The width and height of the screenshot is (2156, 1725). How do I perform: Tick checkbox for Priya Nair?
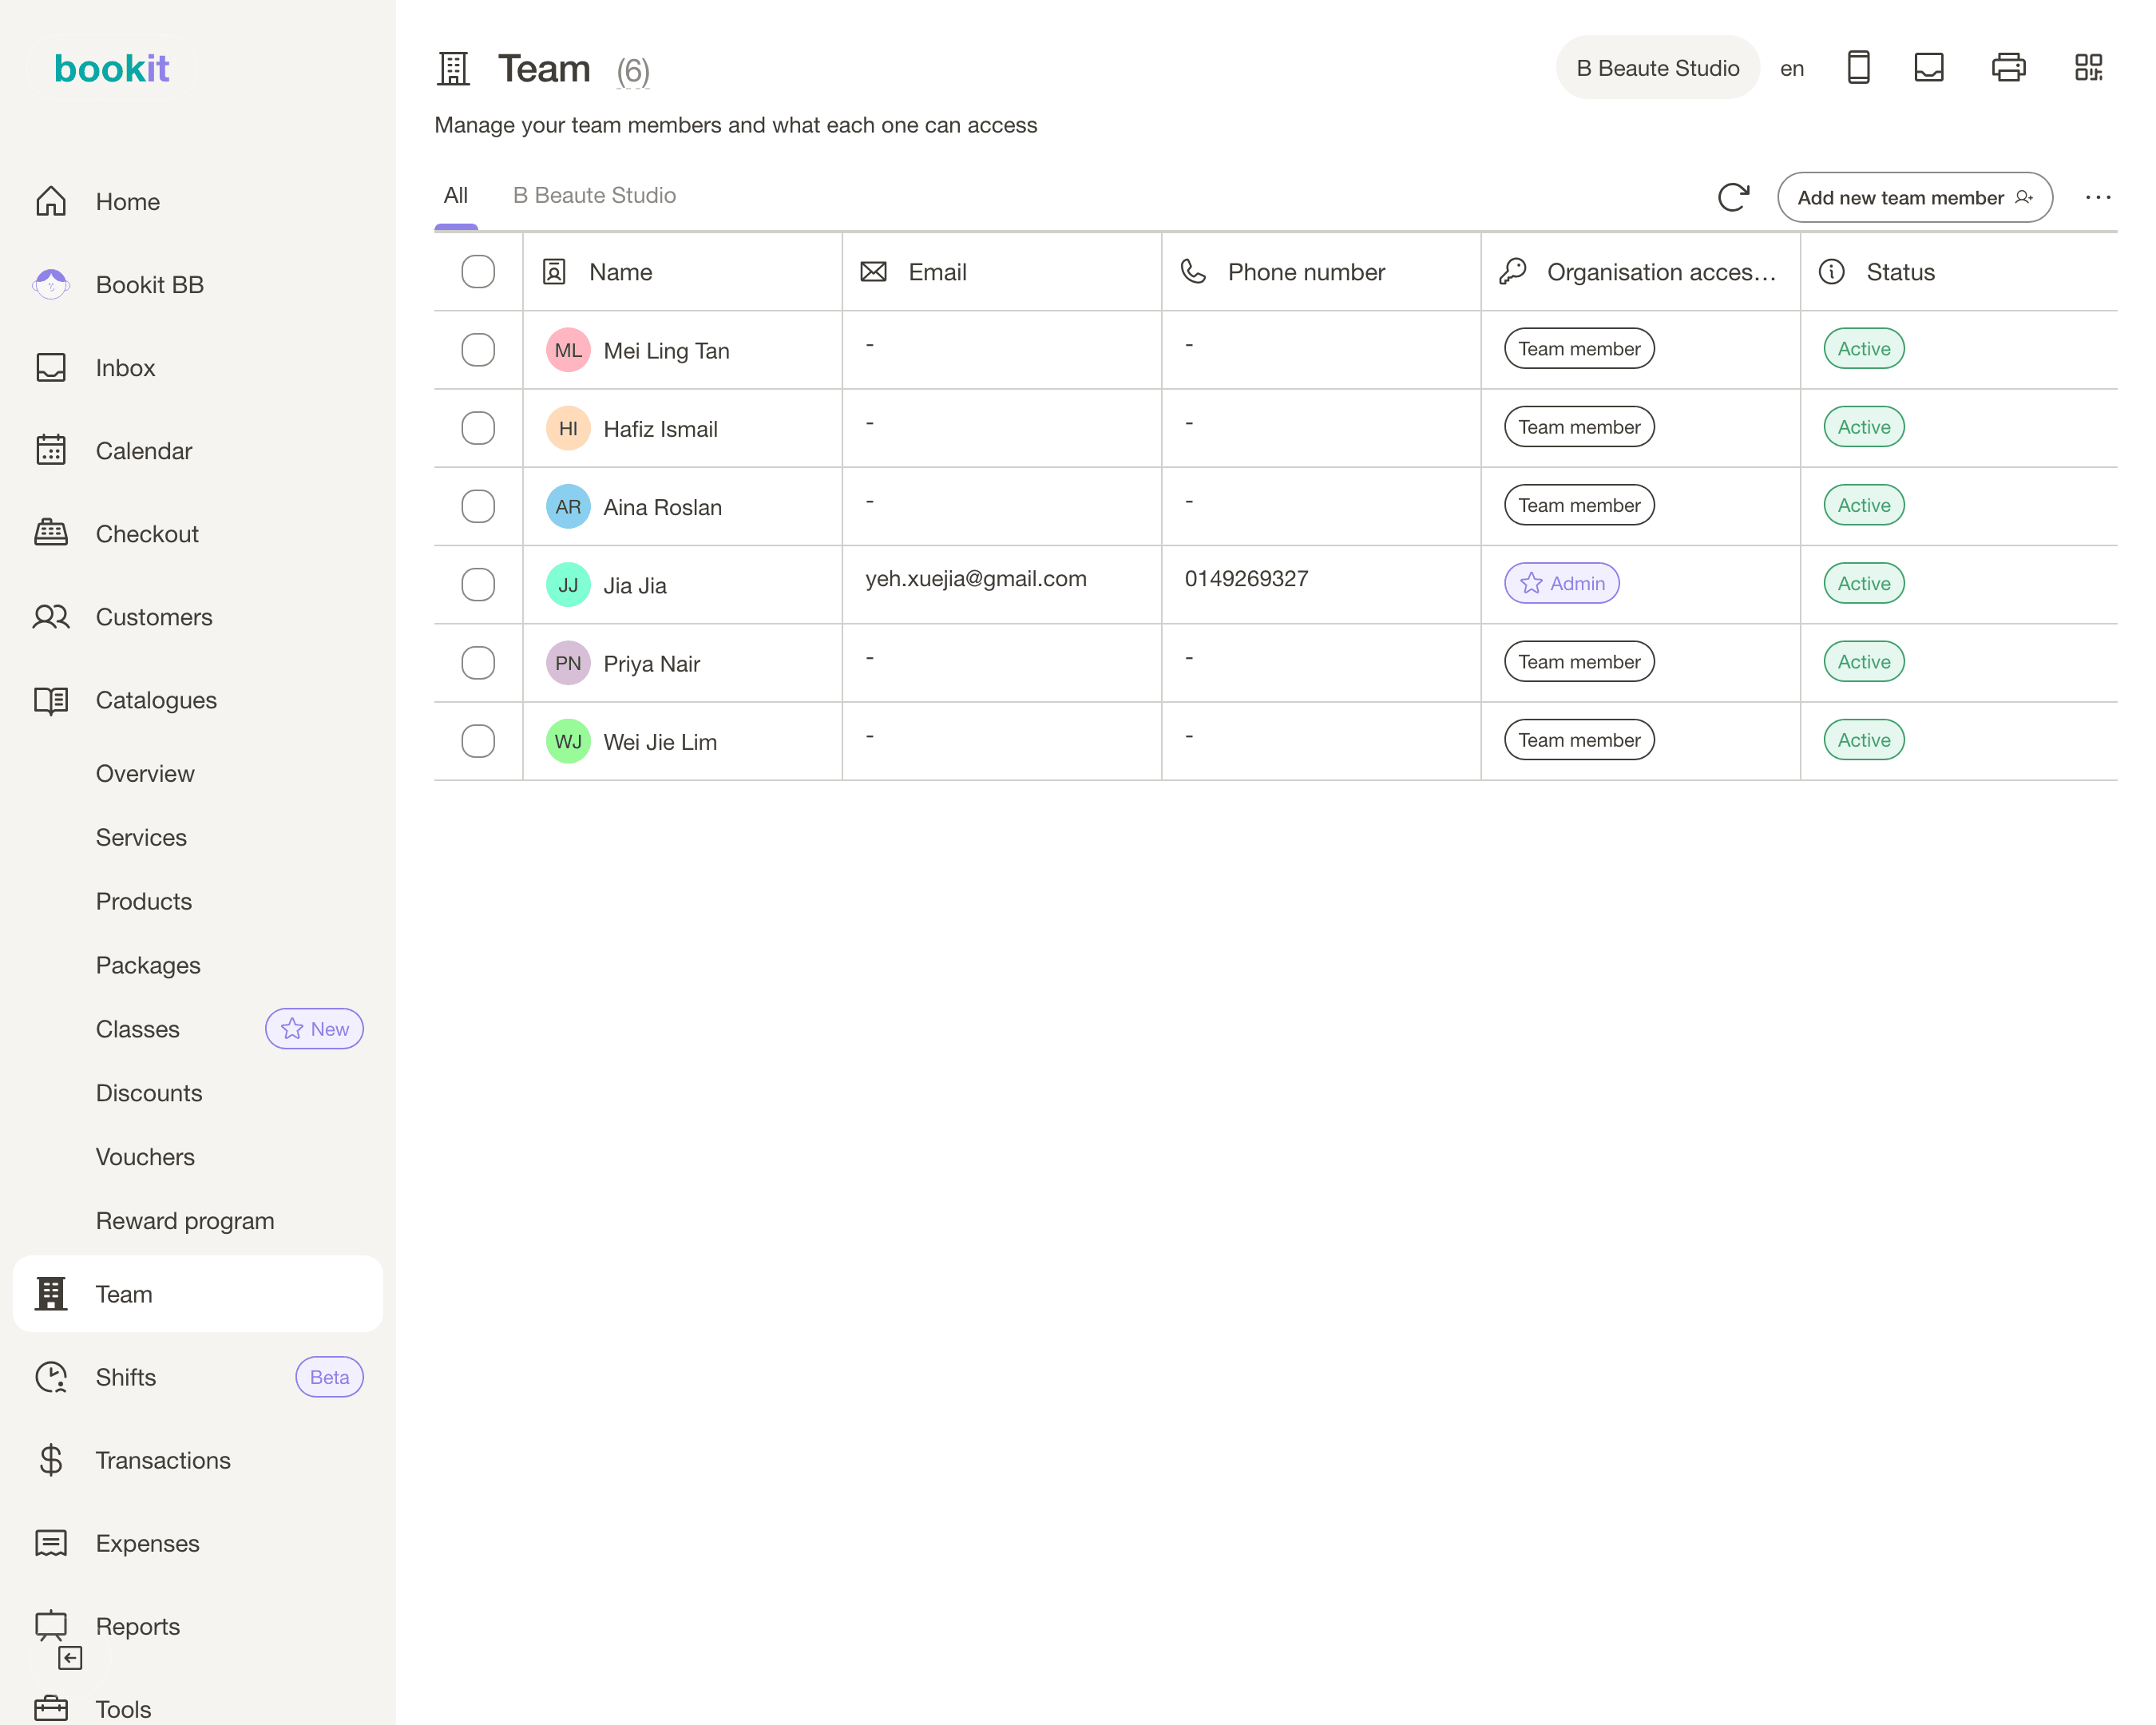point(478,662)
